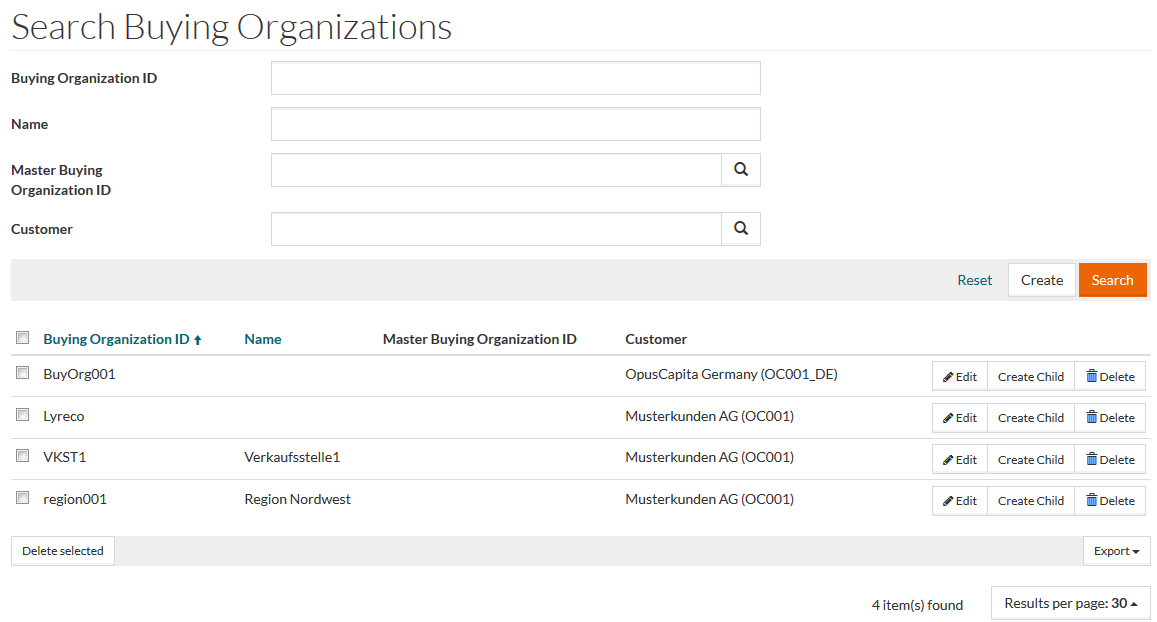This screenshot has width=1157, height=622.
Task: Expand the Results per page selector
Action: click(x=1070, y=603)
